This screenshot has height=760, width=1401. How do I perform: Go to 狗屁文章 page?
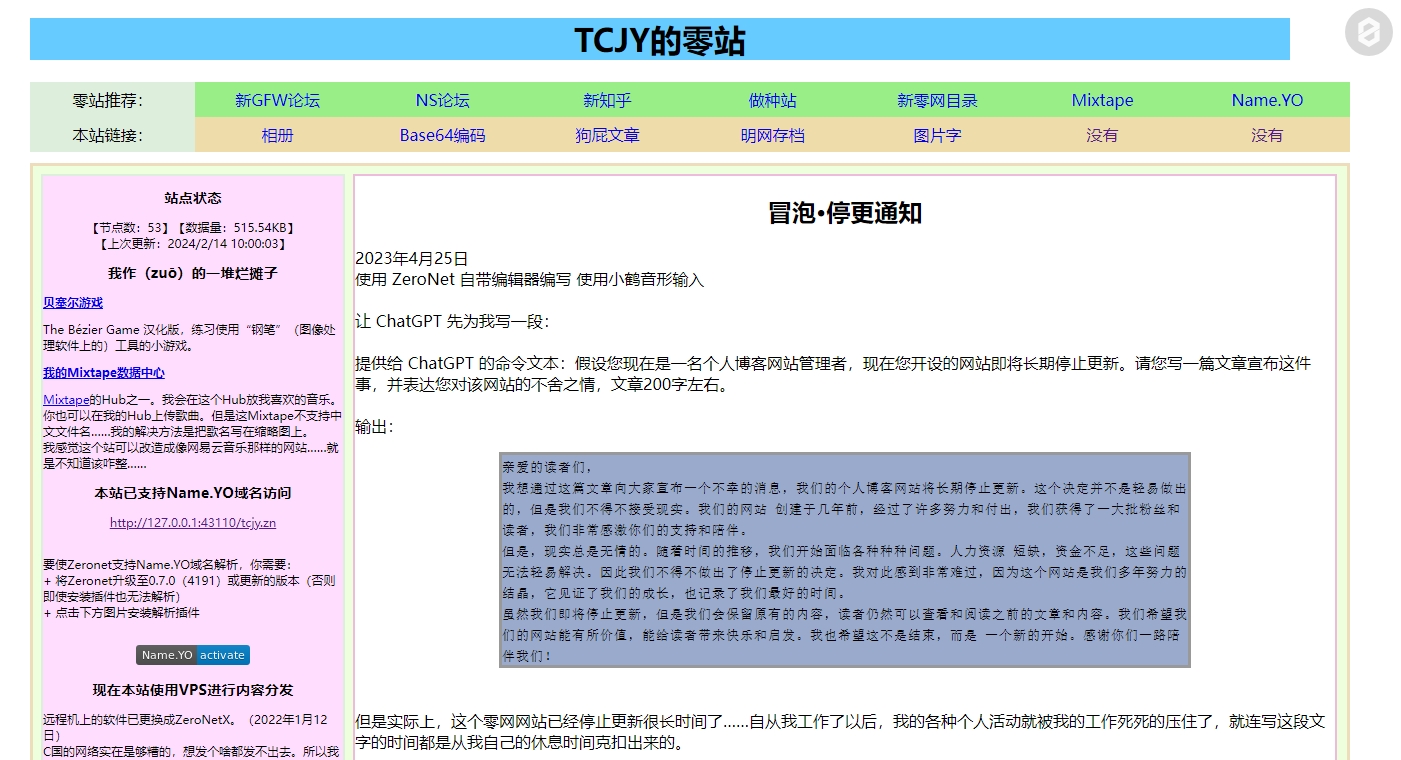[x=607, y=135]
